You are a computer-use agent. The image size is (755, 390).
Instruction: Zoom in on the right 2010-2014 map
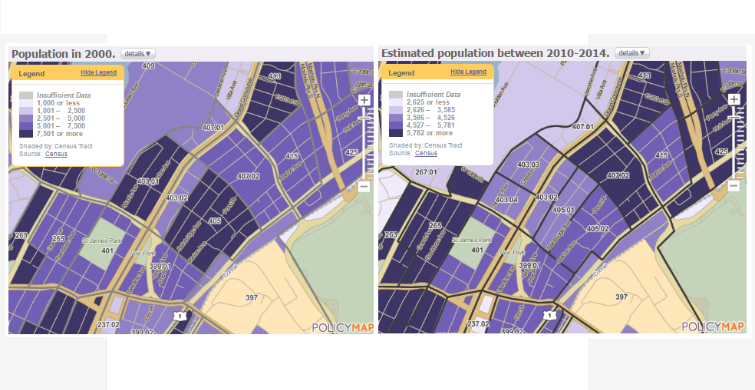pos(733,100)
